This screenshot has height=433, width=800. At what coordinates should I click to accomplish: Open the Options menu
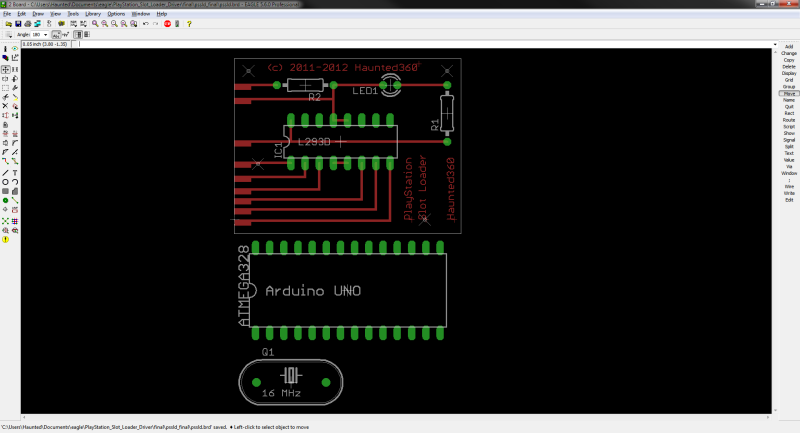[x=116, y=14]
